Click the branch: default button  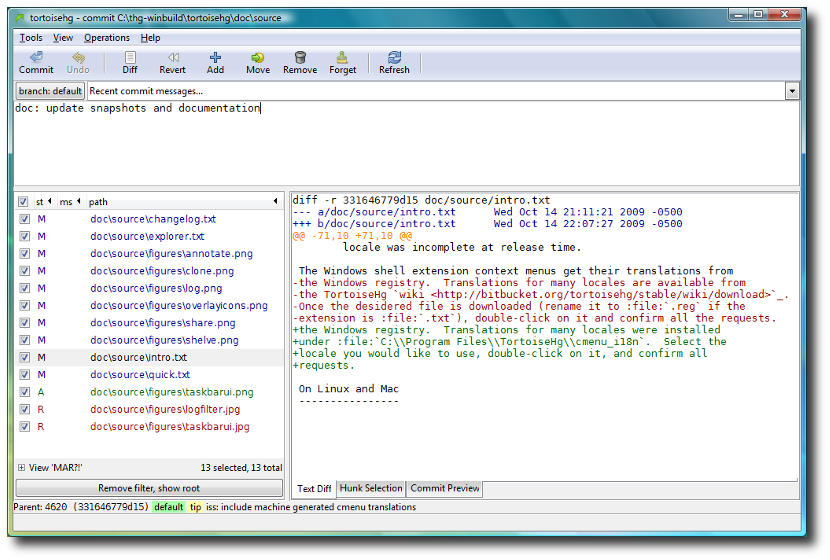tap(50, 91)
